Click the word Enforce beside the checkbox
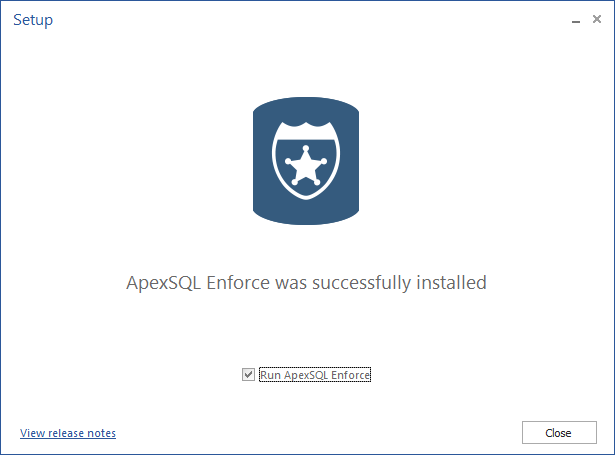615x455 pixels. pos(350,375)
